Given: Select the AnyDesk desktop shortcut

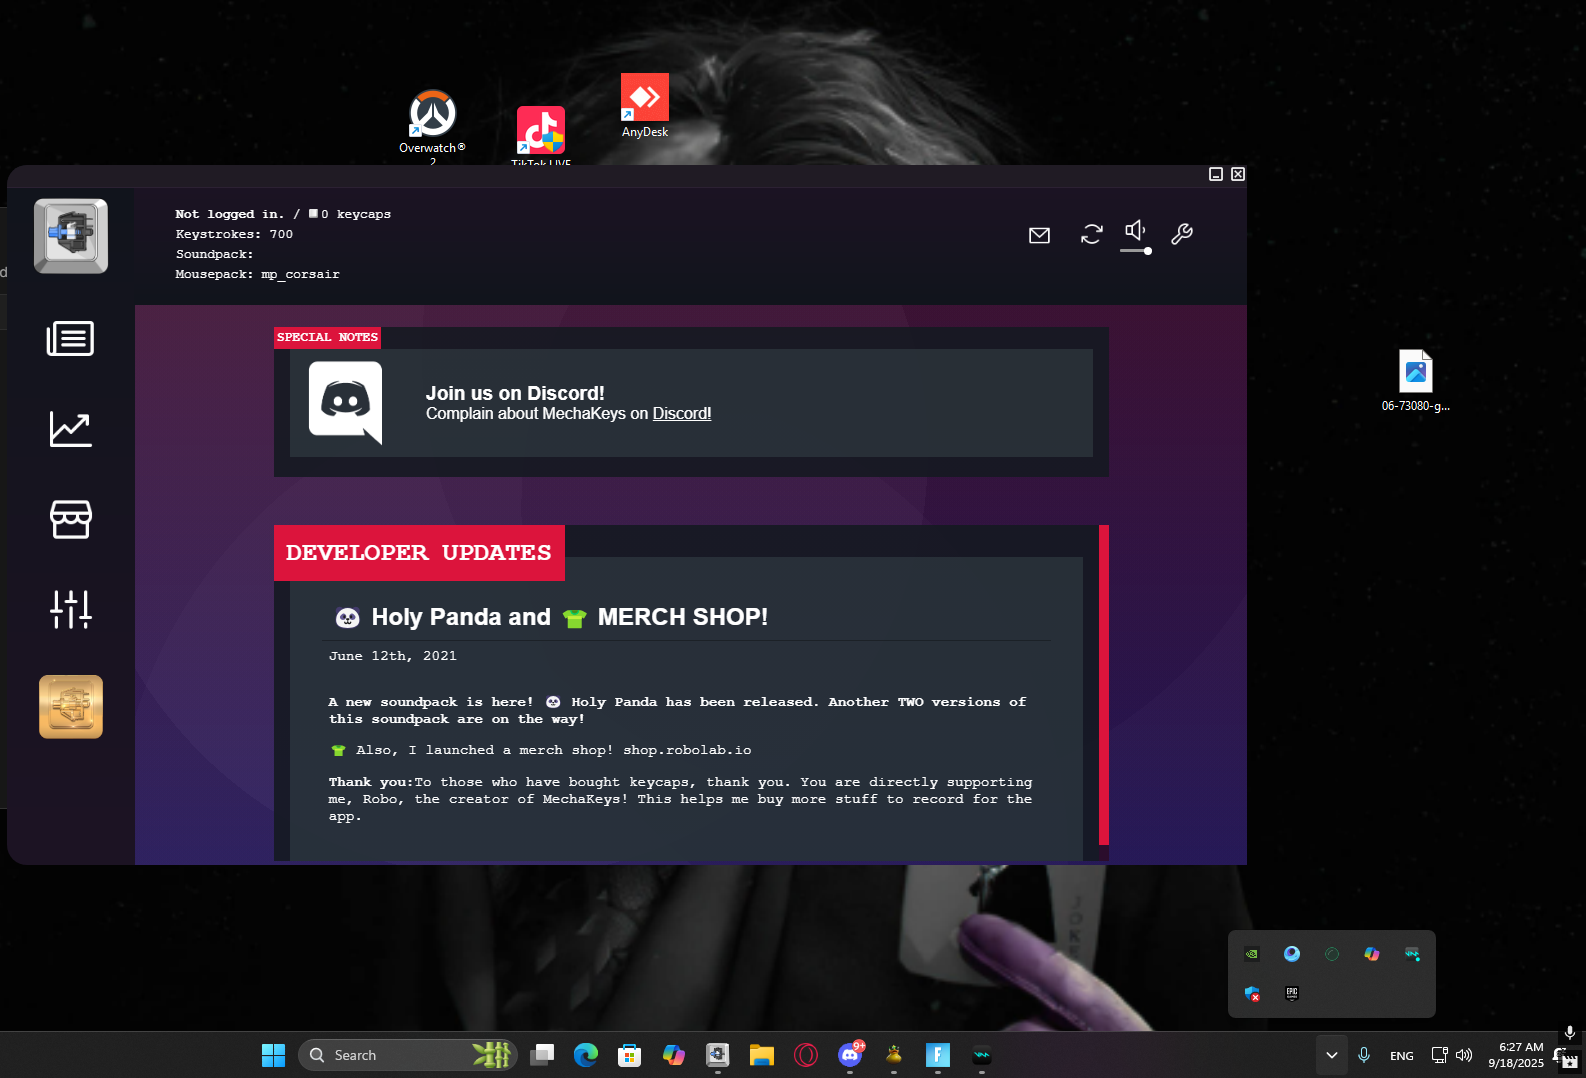Looking at the screenshot, I should [645, 106].
